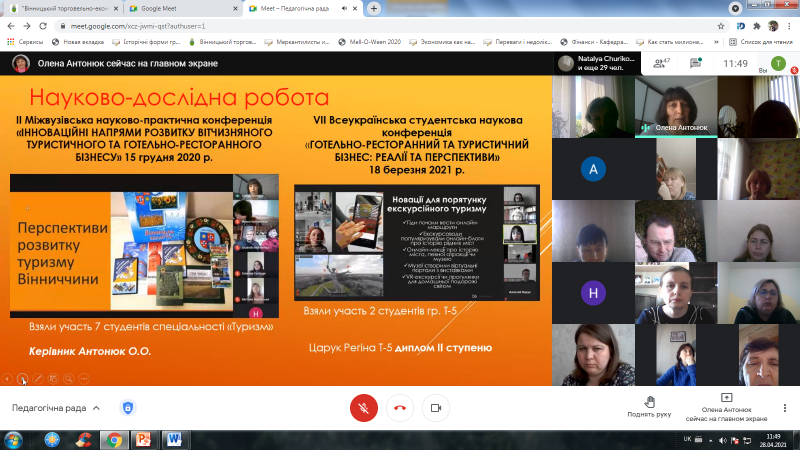This screenshot has height=450, width=800.
Task: Select the participant tile with letter A
Action: (x=593, y=169)
